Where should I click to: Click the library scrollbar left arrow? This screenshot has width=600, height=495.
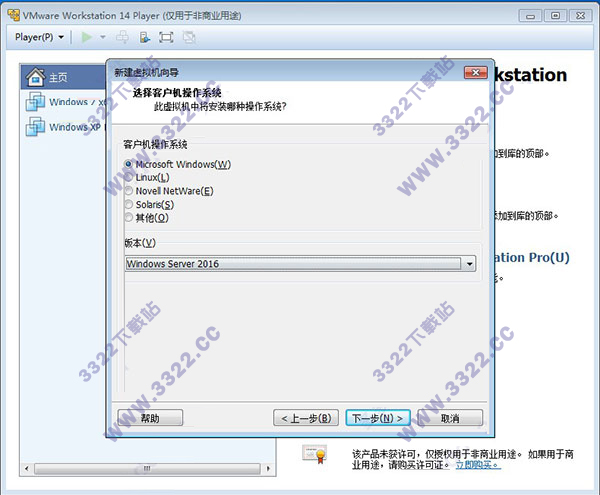(x=26, y=468)
